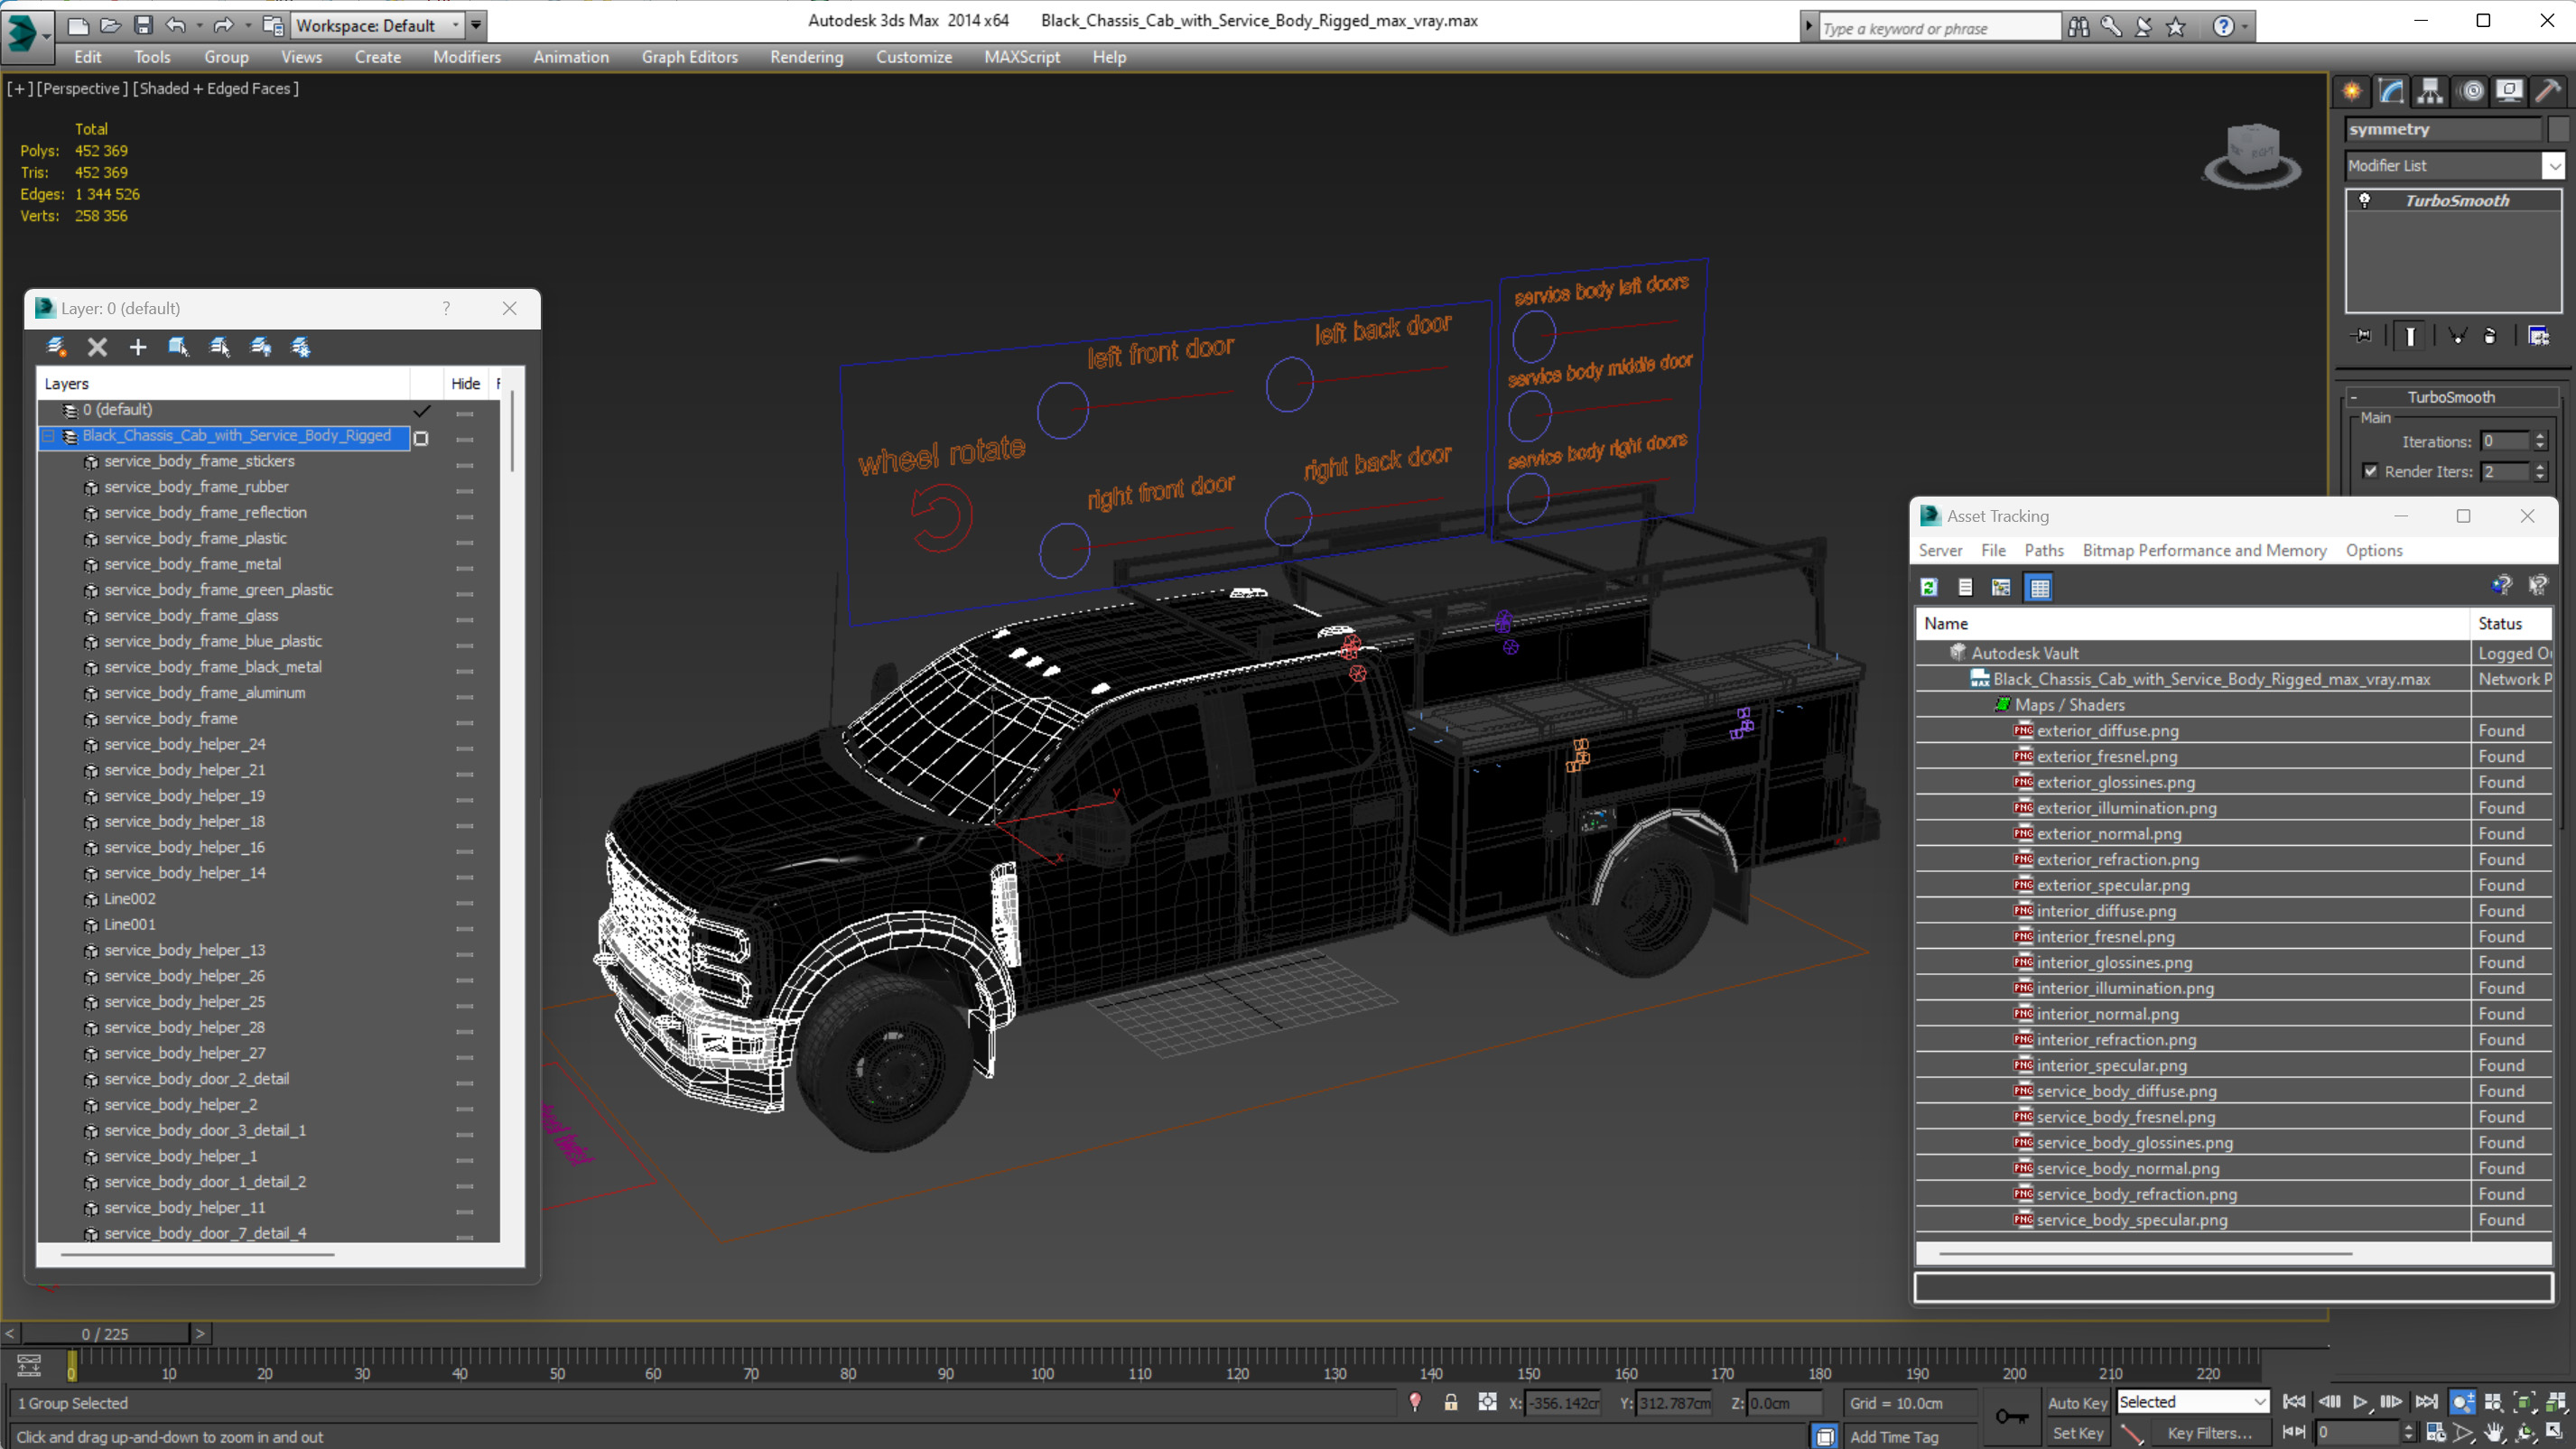Click the favorites star icon in InfoCenter
Screen dimensions: 2576x1449
pos(2176,27)
